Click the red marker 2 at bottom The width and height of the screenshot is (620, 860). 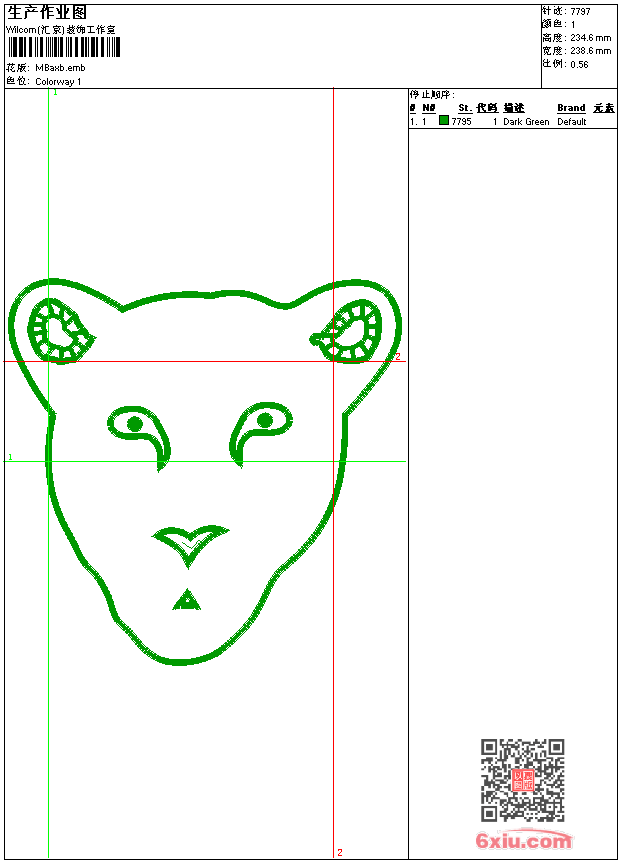pos(339,852)
